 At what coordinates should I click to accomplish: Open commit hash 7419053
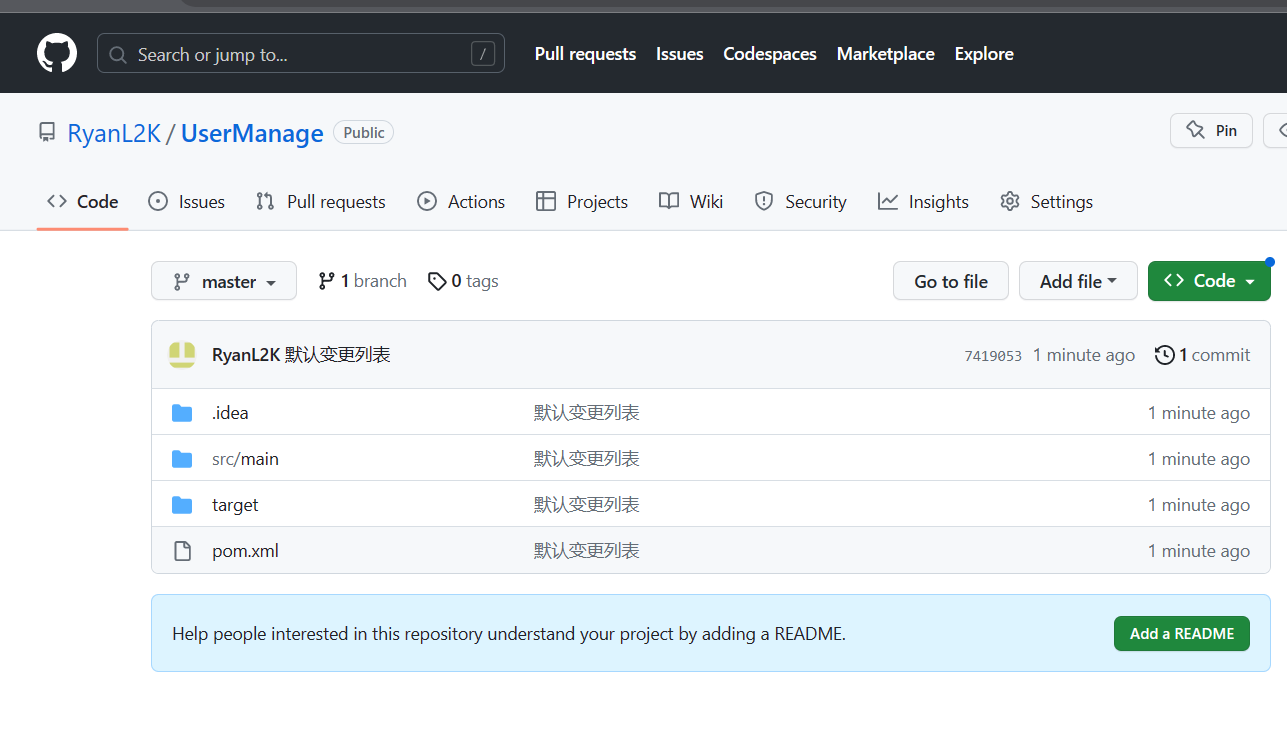[993, 356]
